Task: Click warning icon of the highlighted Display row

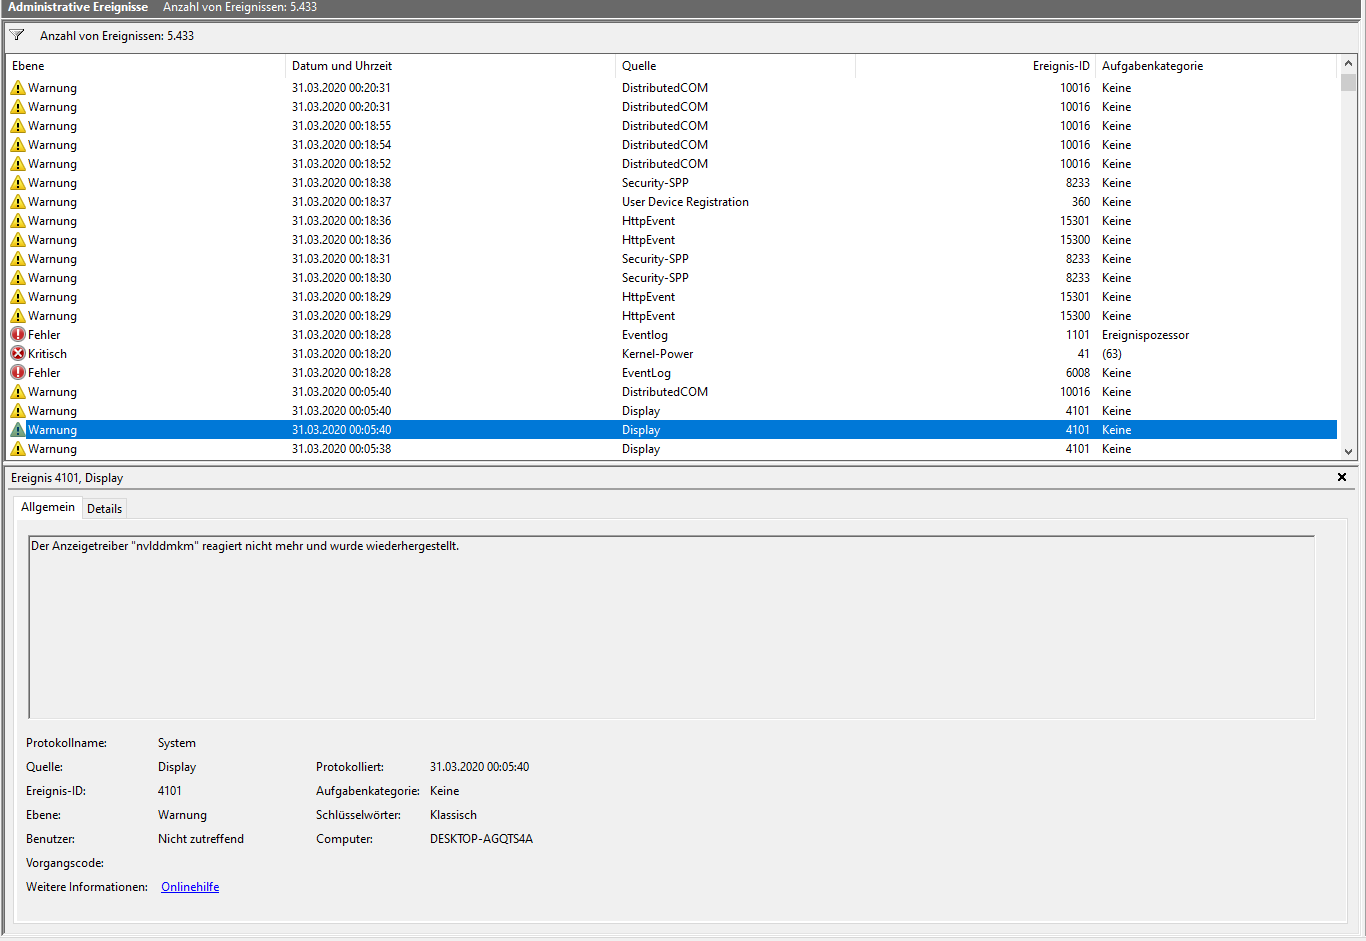Action: point(18,430)
